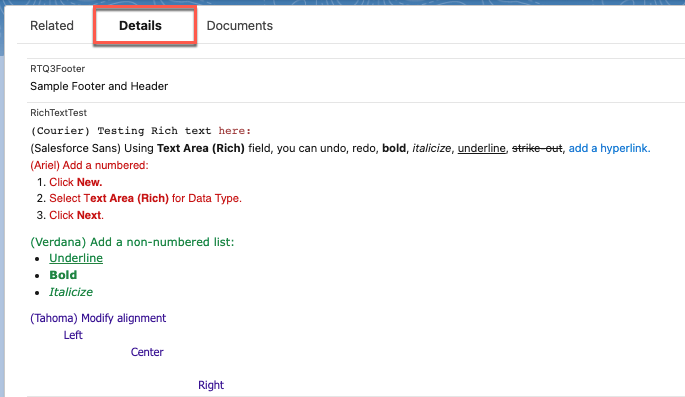685x397 pixels.
Task: Click 'Sample Footer and Header' value
Action: coord(99,86)
